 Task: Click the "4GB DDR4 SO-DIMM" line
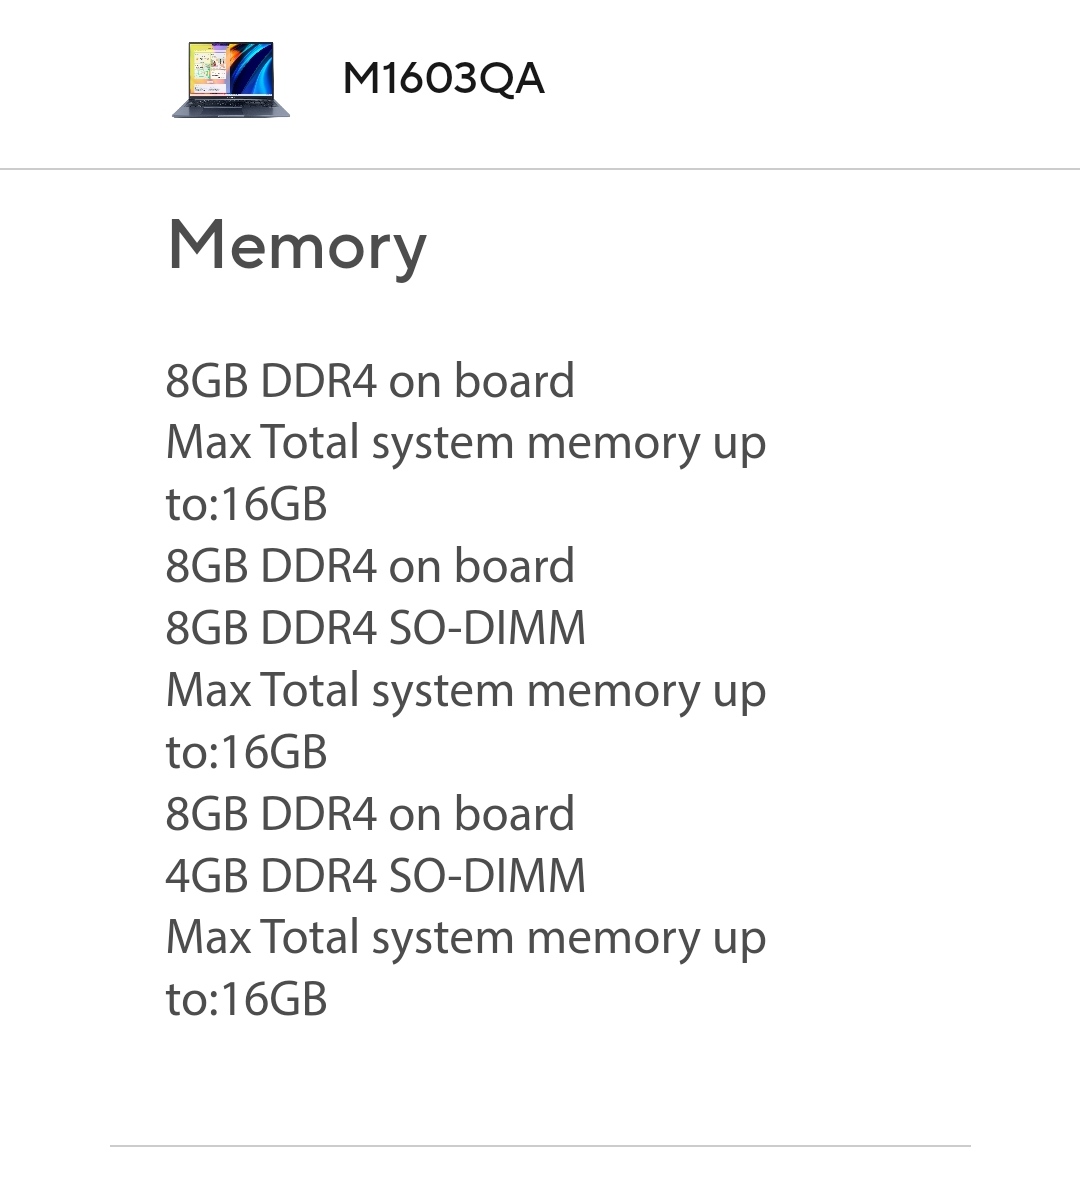click(x=375, y=876)
